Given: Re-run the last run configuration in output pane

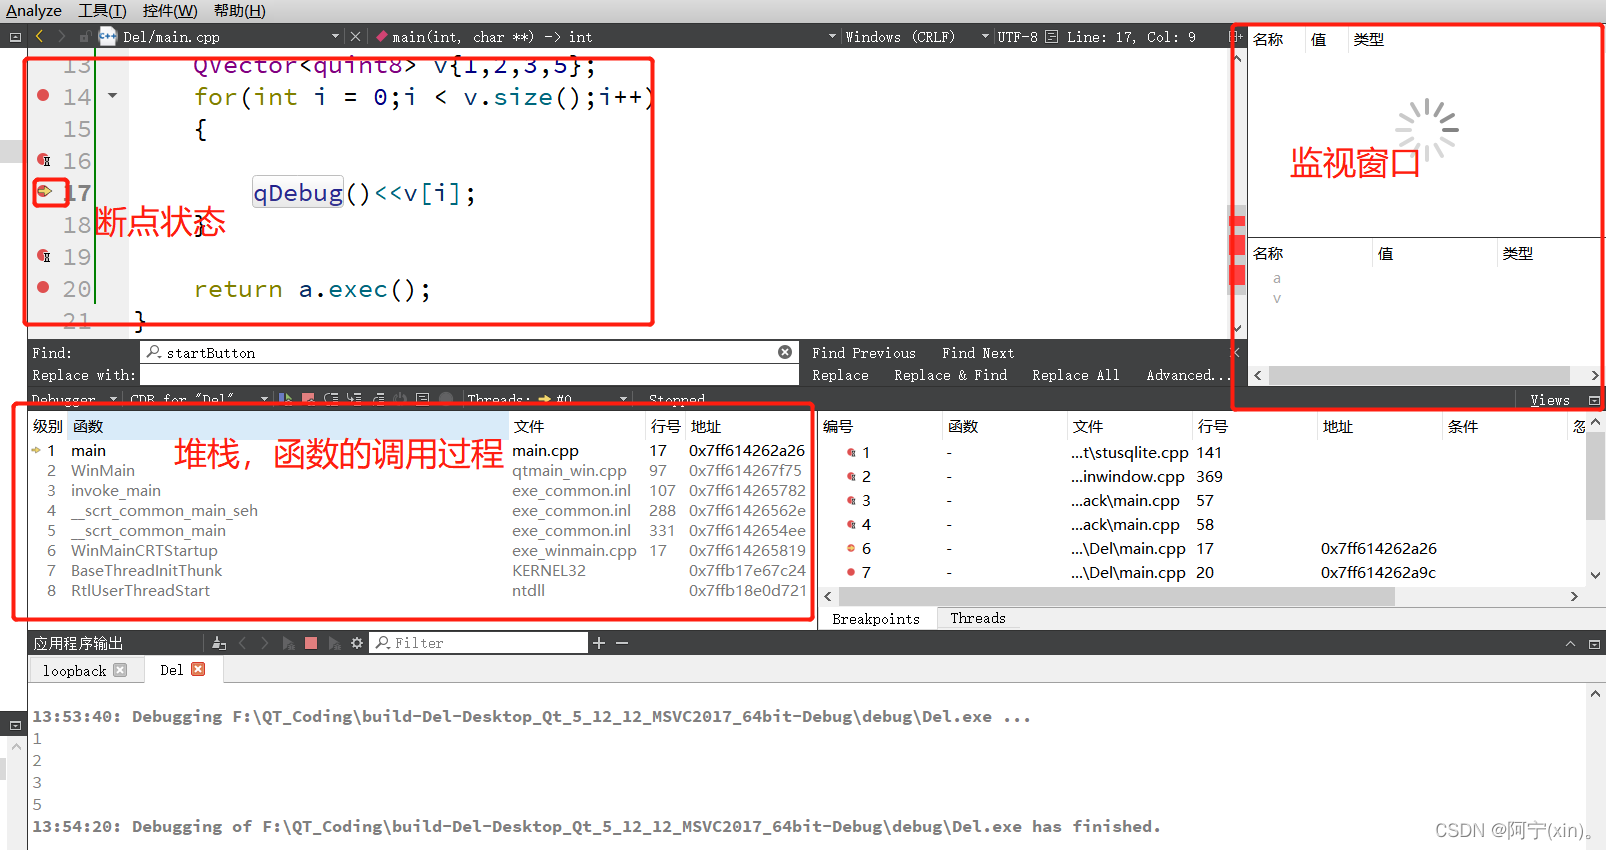Looking at the screenshot, I should pyautogui.click(x=288, y=643).
